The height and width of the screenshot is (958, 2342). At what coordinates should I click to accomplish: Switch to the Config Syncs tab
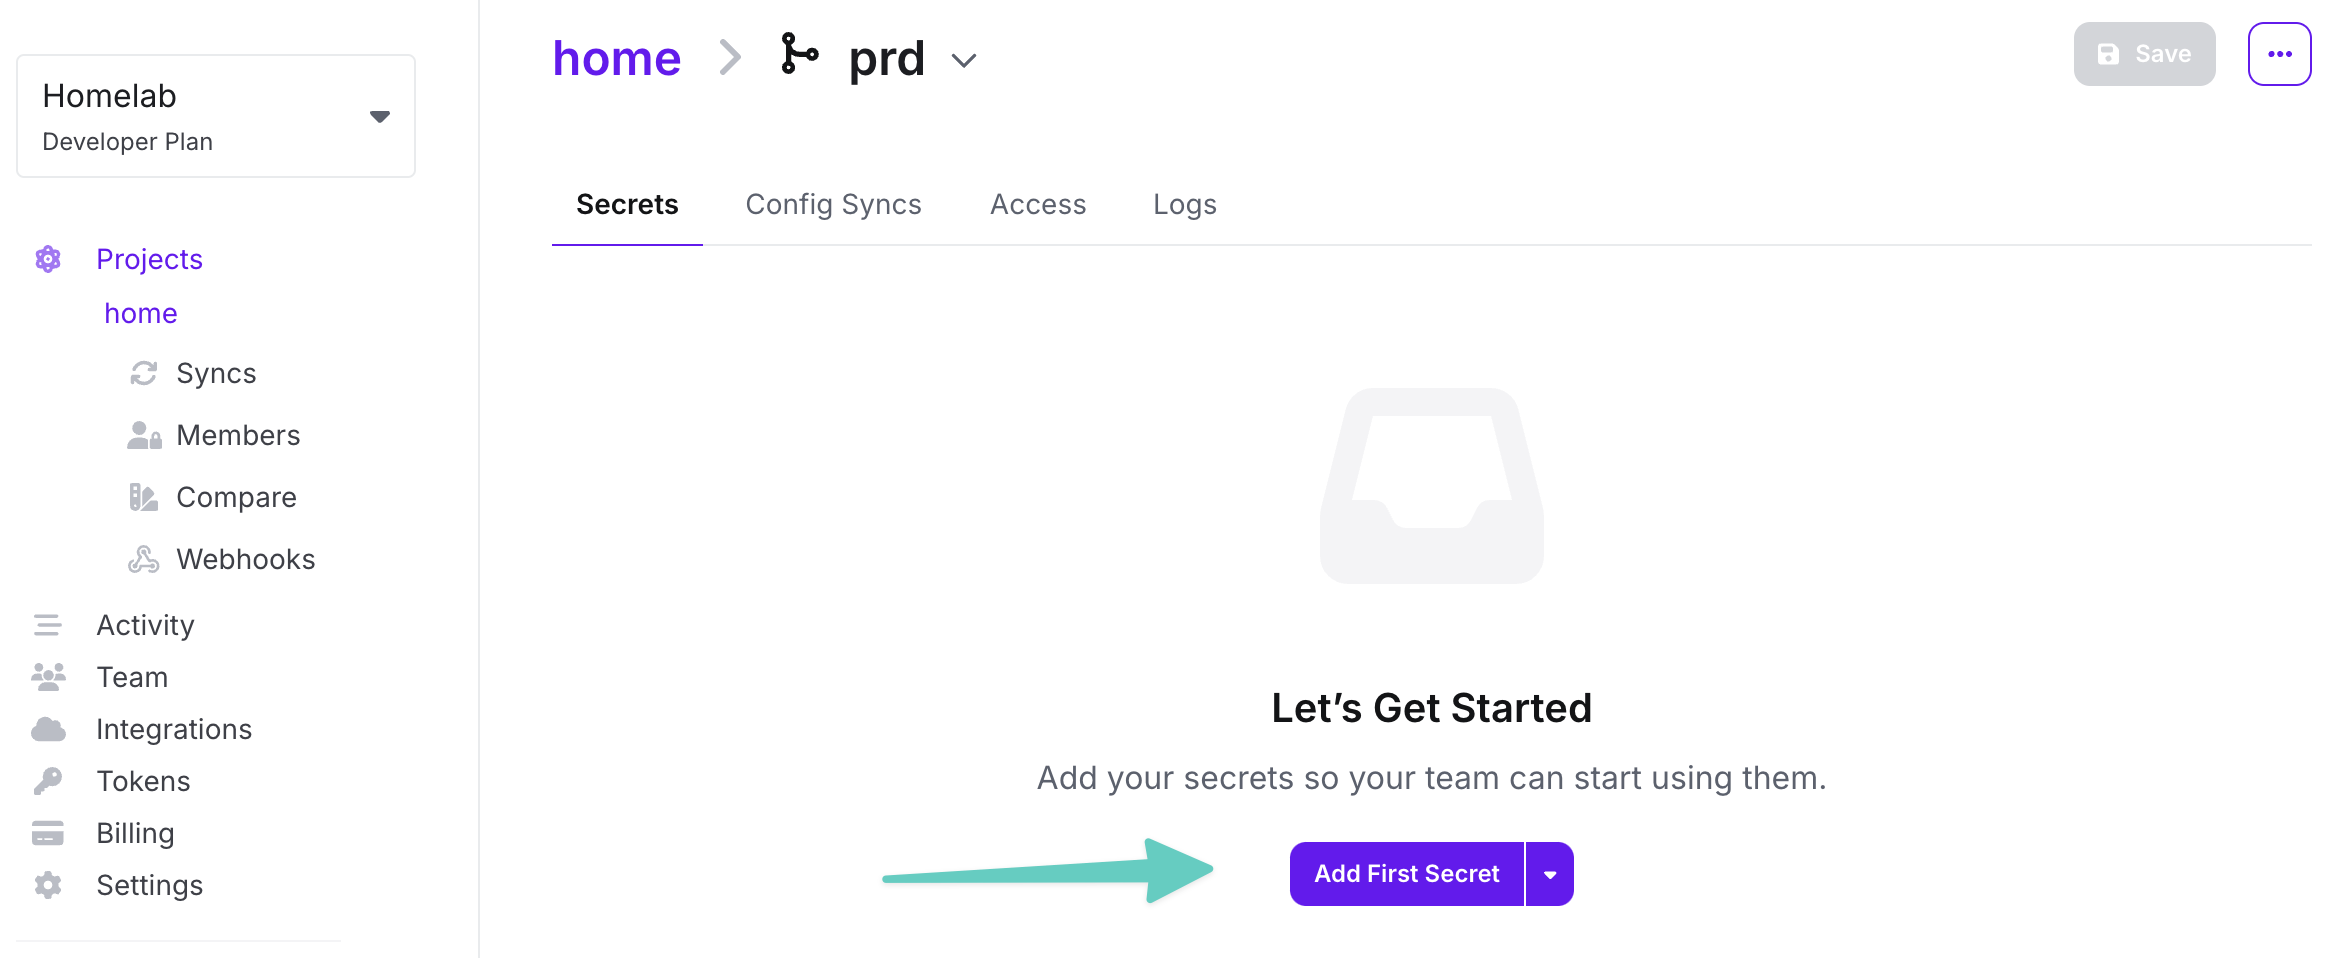pyautogui.click(x=833, y=204)
